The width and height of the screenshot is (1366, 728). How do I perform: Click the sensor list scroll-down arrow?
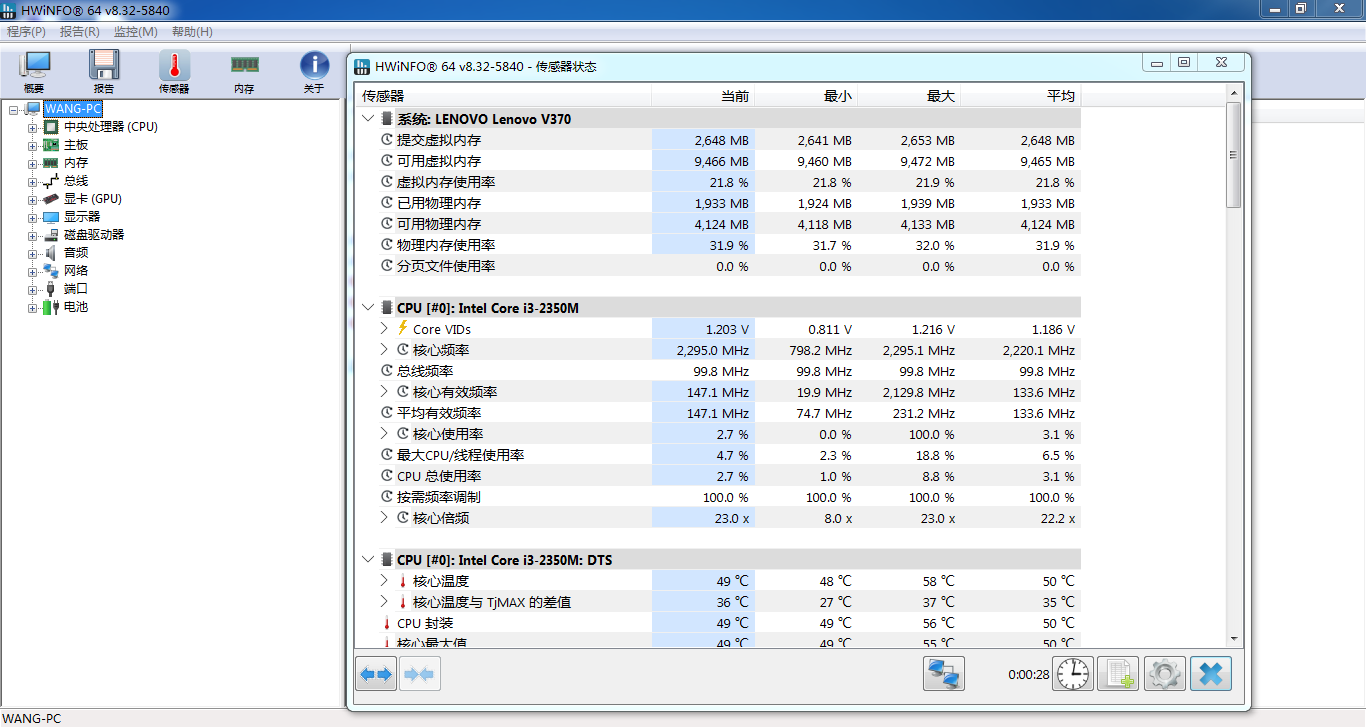pyautogui.click(x=1233, y=639)
